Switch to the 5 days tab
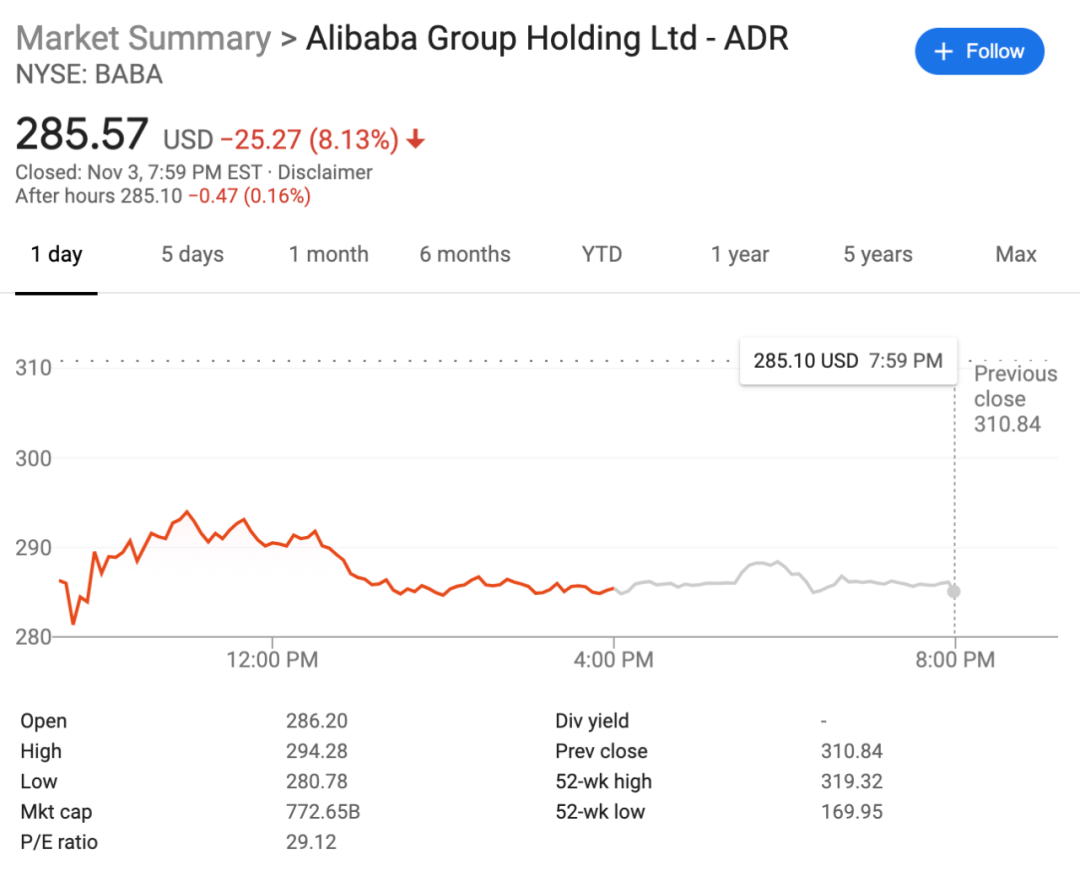The width and height of the screenshot is (1080, 871). [x=193, y=254]
